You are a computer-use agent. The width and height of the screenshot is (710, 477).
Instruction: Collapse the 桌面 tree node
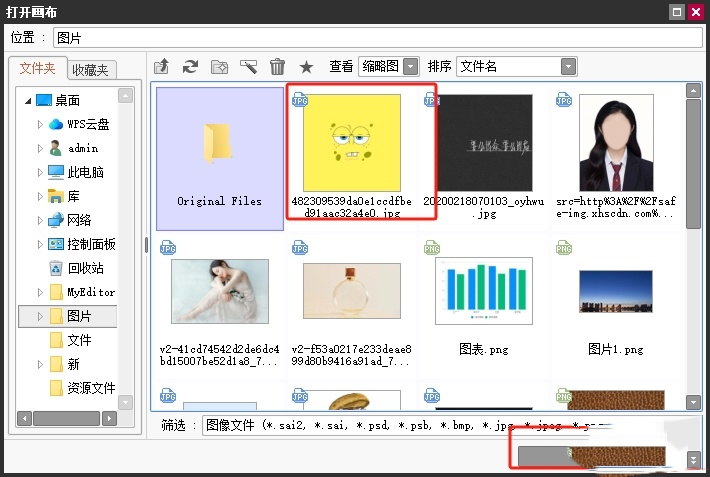click(x=28, y=101)
